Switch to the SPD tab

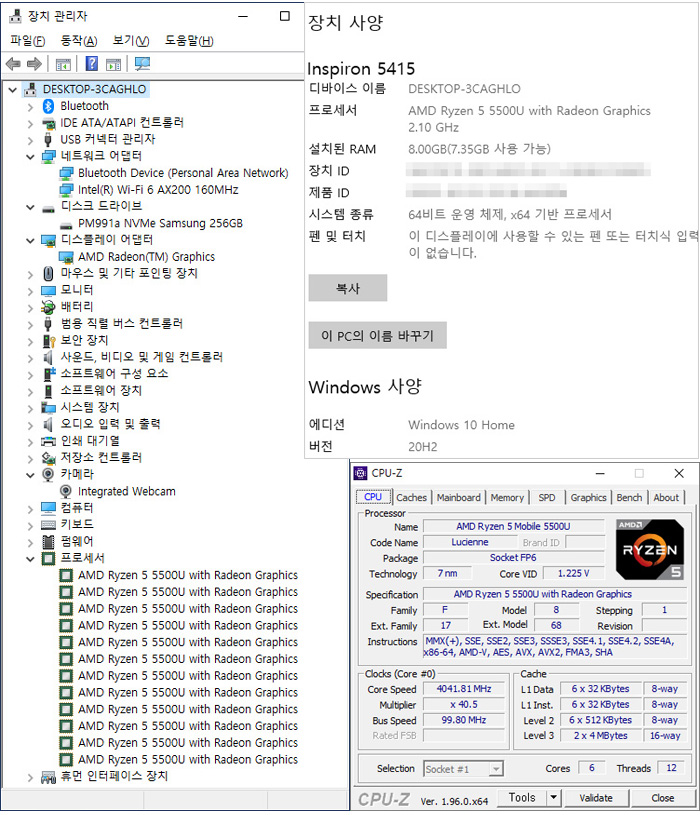tap(547, 497)
